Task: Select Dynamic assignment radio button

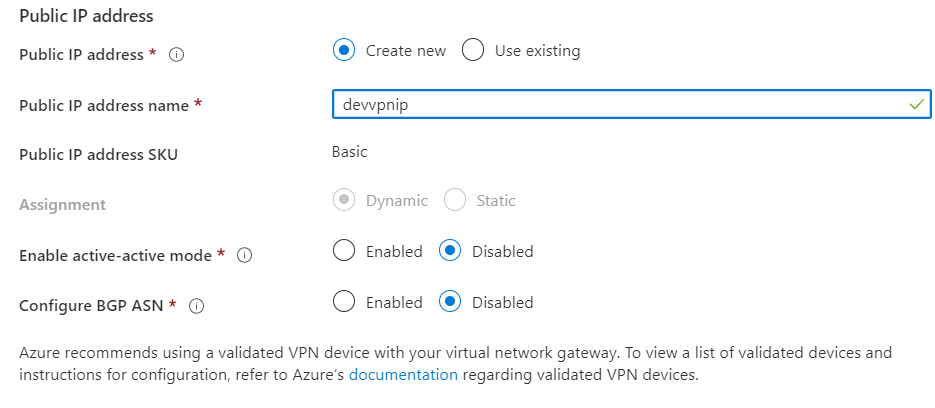Action: (344, 200)
